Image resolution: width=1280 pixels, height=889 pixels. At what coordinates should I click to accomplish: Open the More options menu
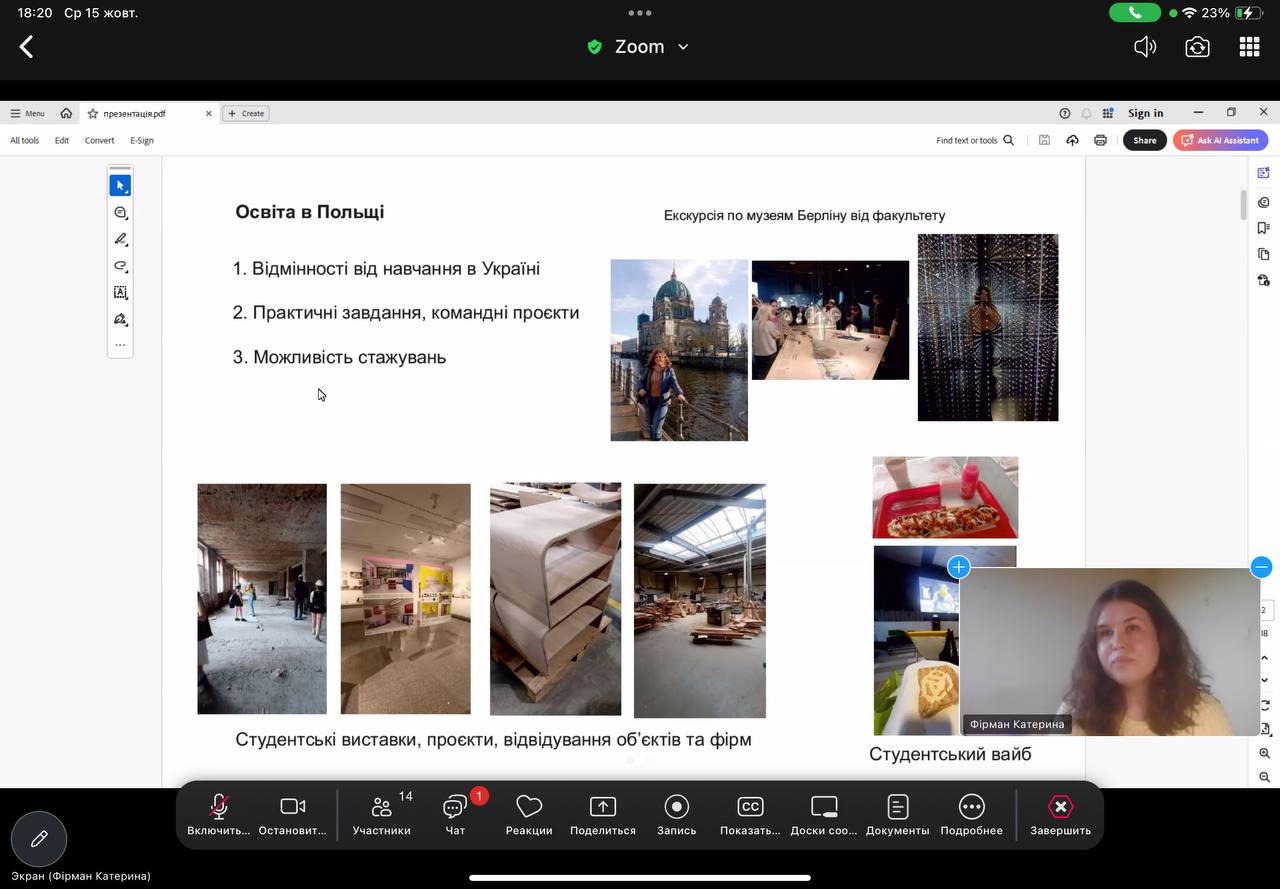(971, 815)
